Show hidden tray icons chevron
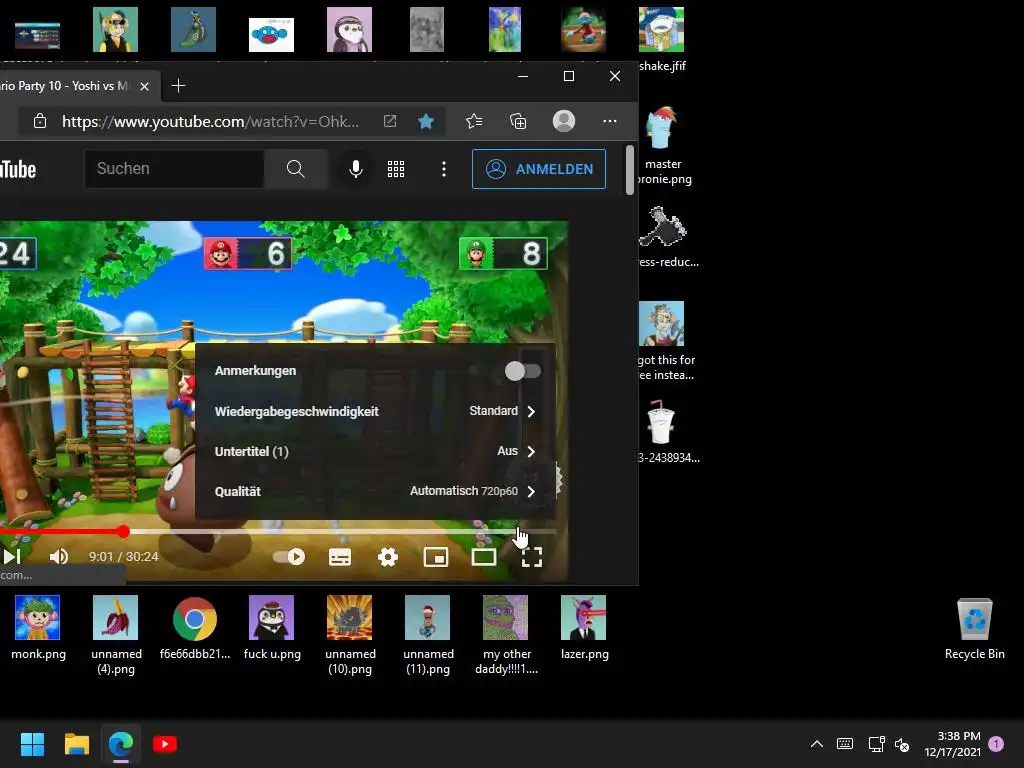1024x768 pixels. click(x=816, y=744)
